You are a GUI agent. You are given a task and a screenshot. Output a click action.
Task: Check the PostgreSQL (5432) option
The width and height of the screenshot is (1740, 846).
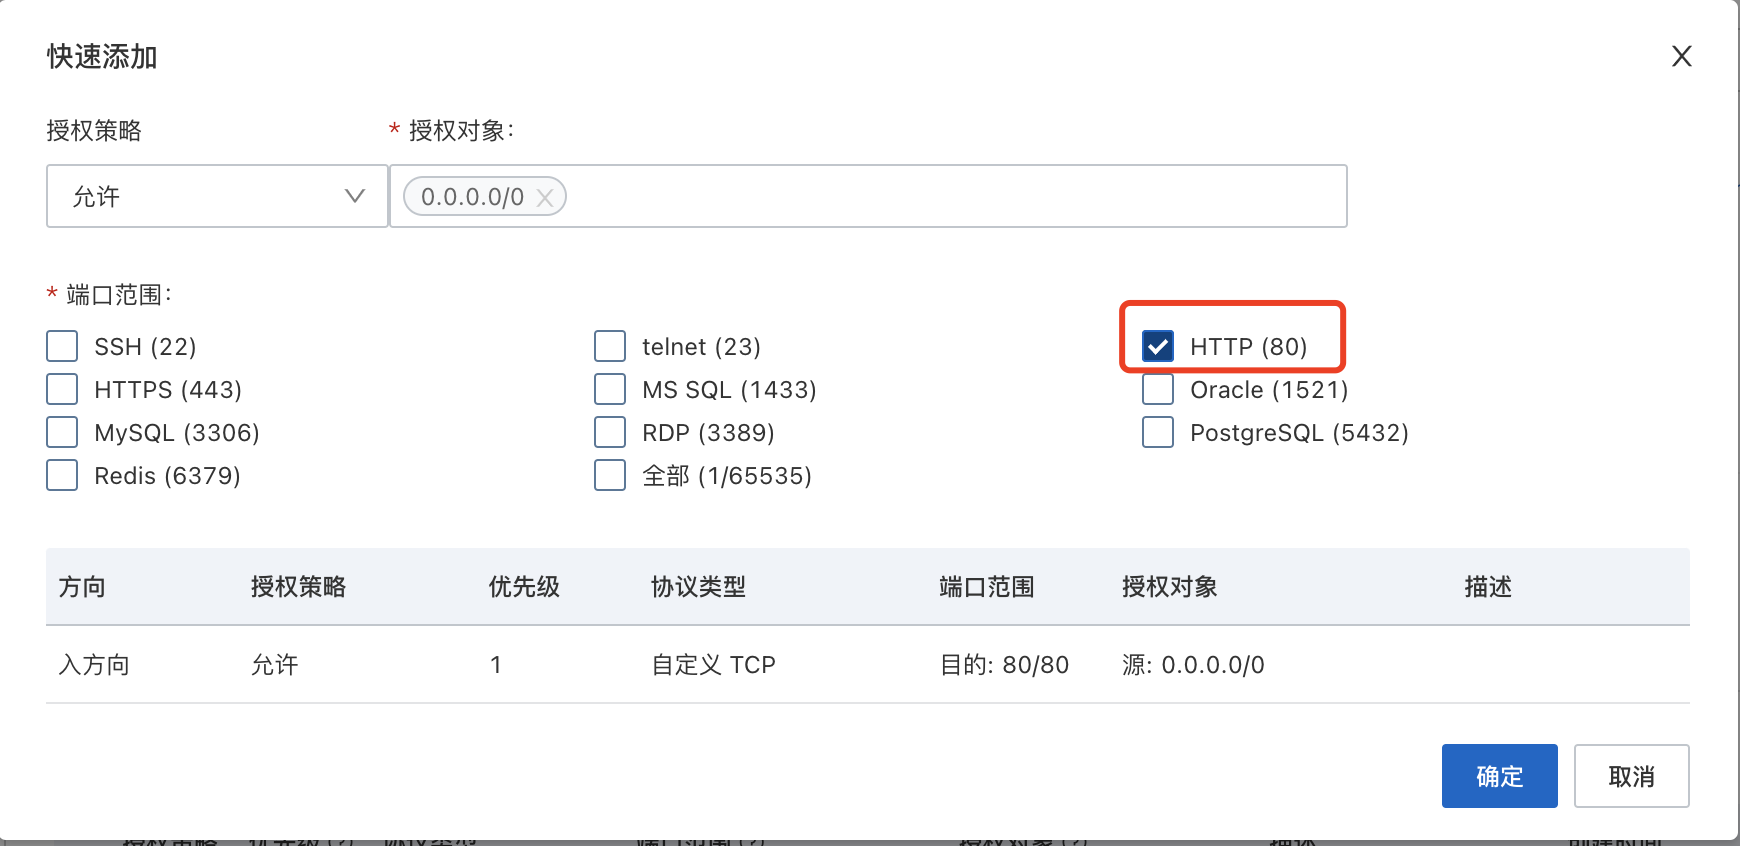[x=1158, y=433]
